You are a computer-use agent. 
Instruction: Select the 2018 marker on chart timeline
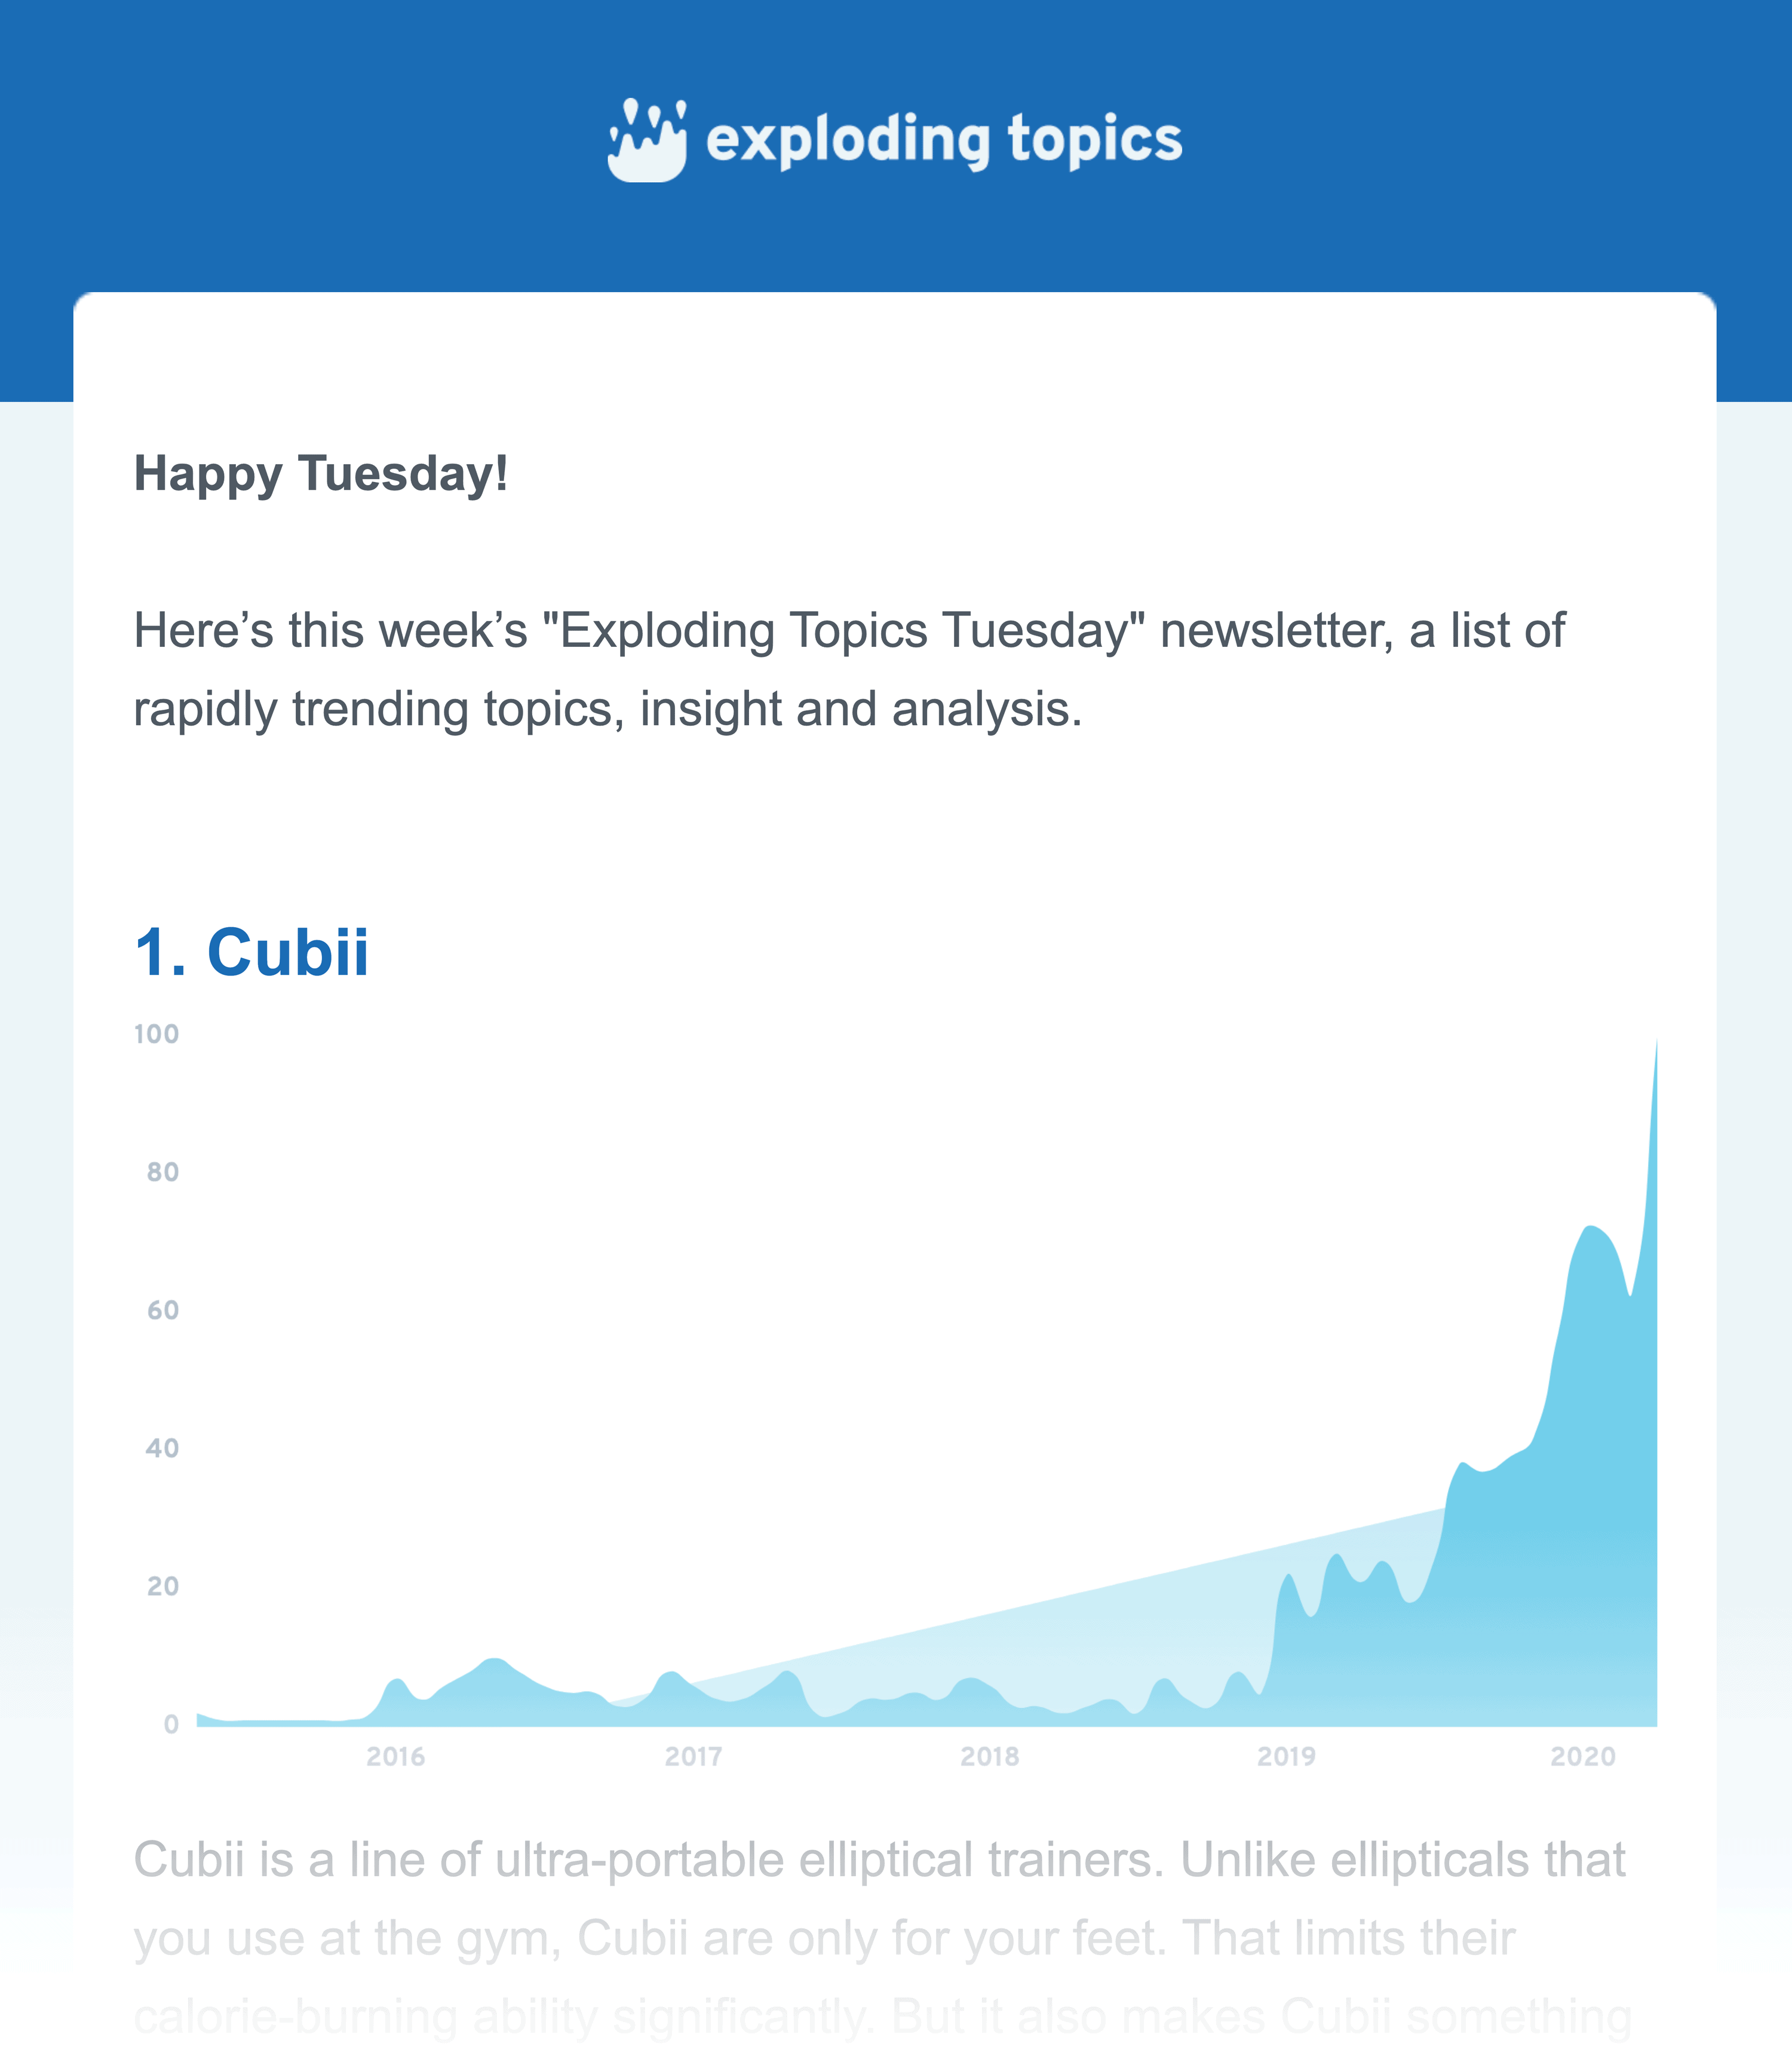[x=990, y=1757]
